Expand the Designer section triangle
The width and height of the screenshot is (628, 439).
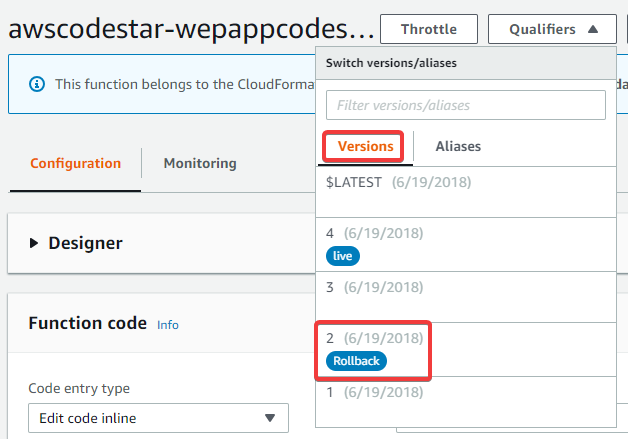(x=34, y=243)
